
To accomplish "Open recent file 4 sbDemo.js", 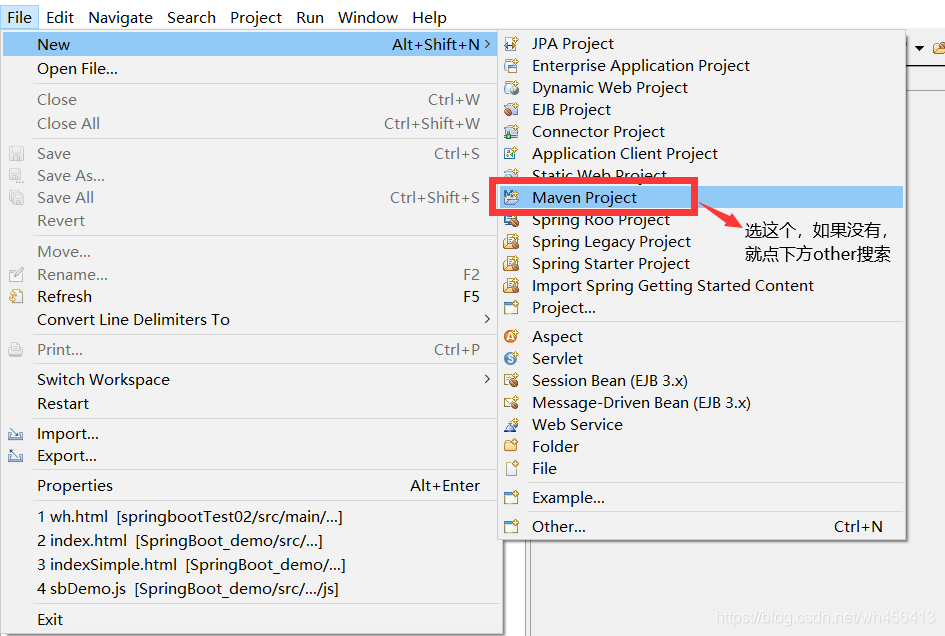I will click(x=250, y=589).
